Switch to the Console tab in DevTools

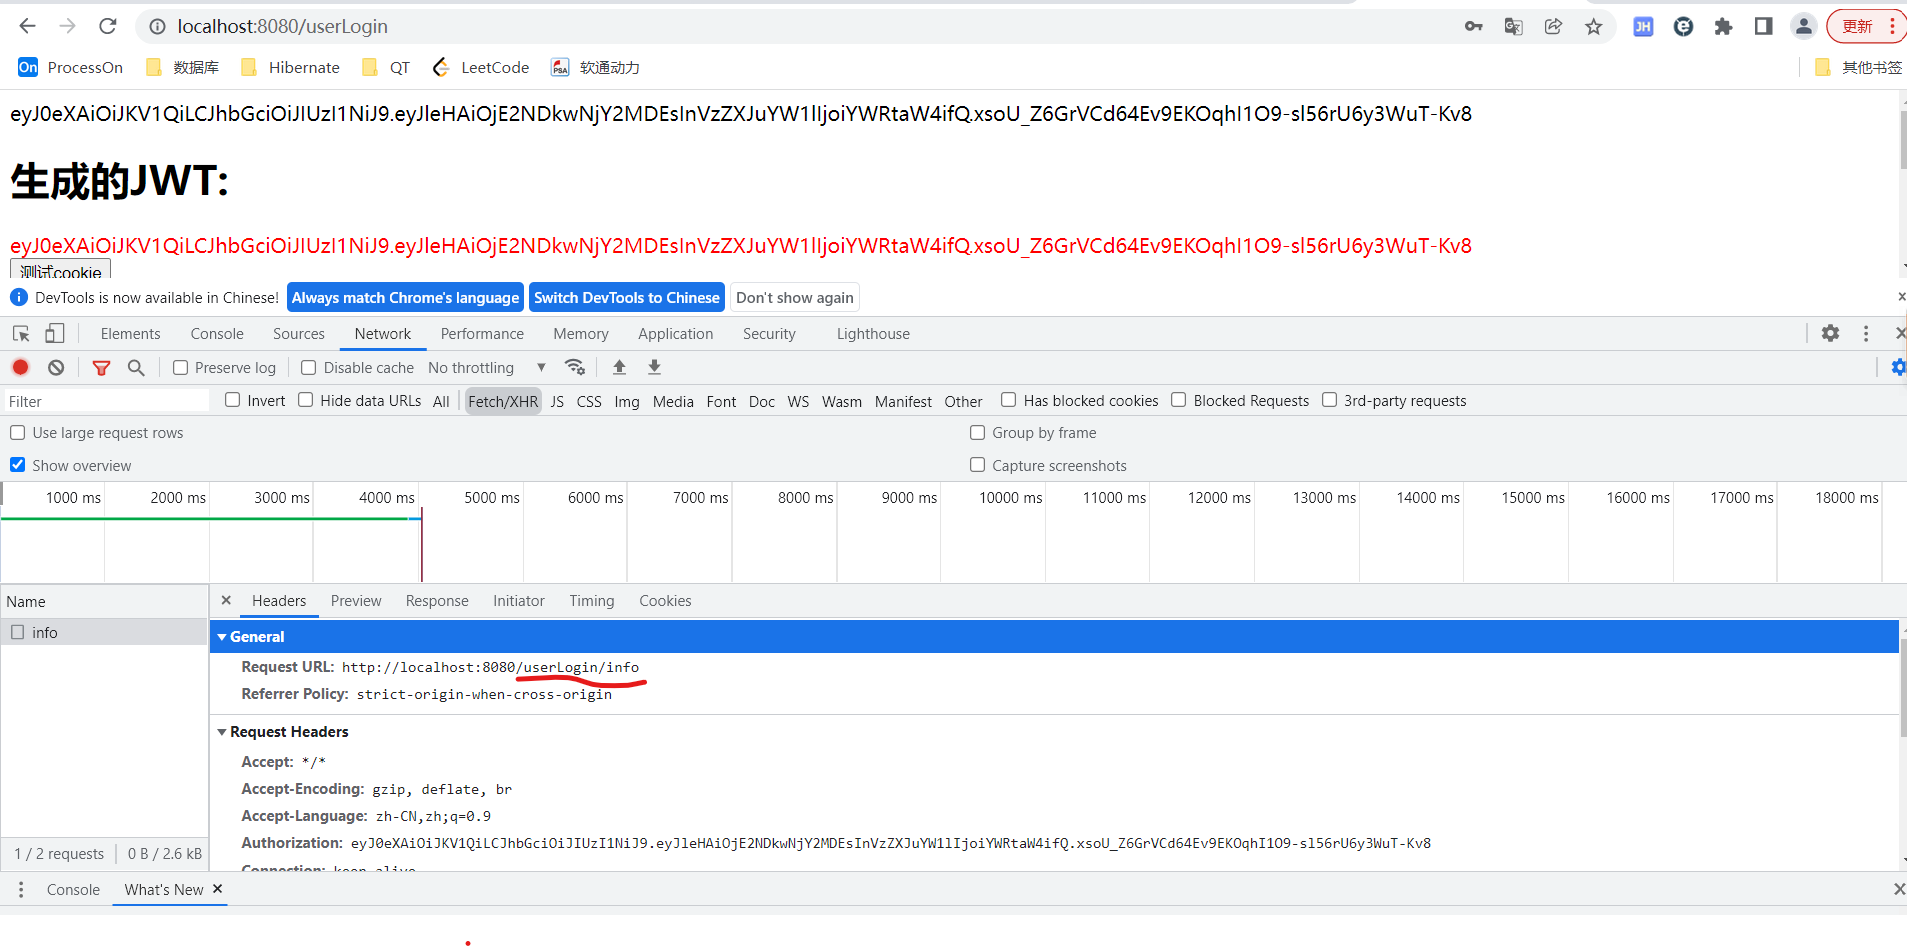217,334
